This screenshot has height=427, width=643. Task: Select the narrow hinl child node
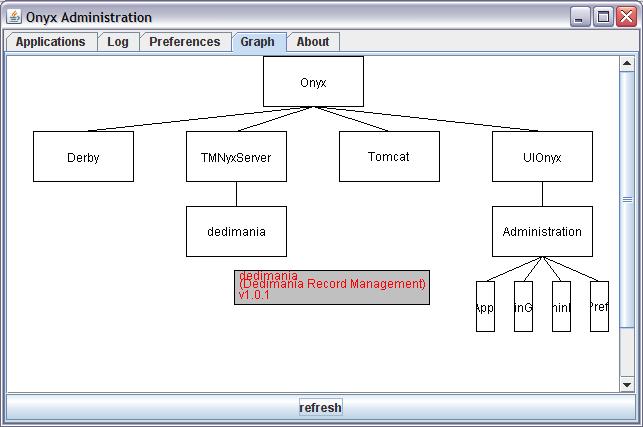click(x=561, y=306)
